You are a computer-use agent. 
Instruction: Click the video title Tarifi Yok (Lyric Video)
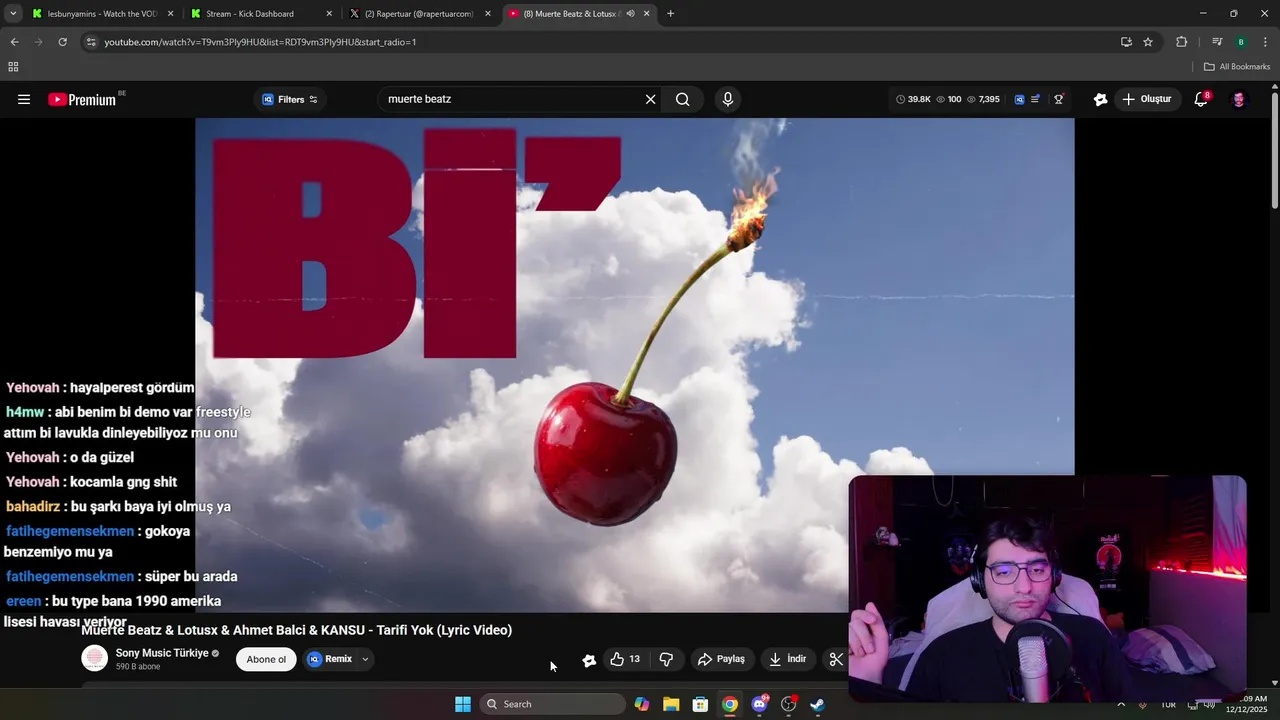coord(296,630)
